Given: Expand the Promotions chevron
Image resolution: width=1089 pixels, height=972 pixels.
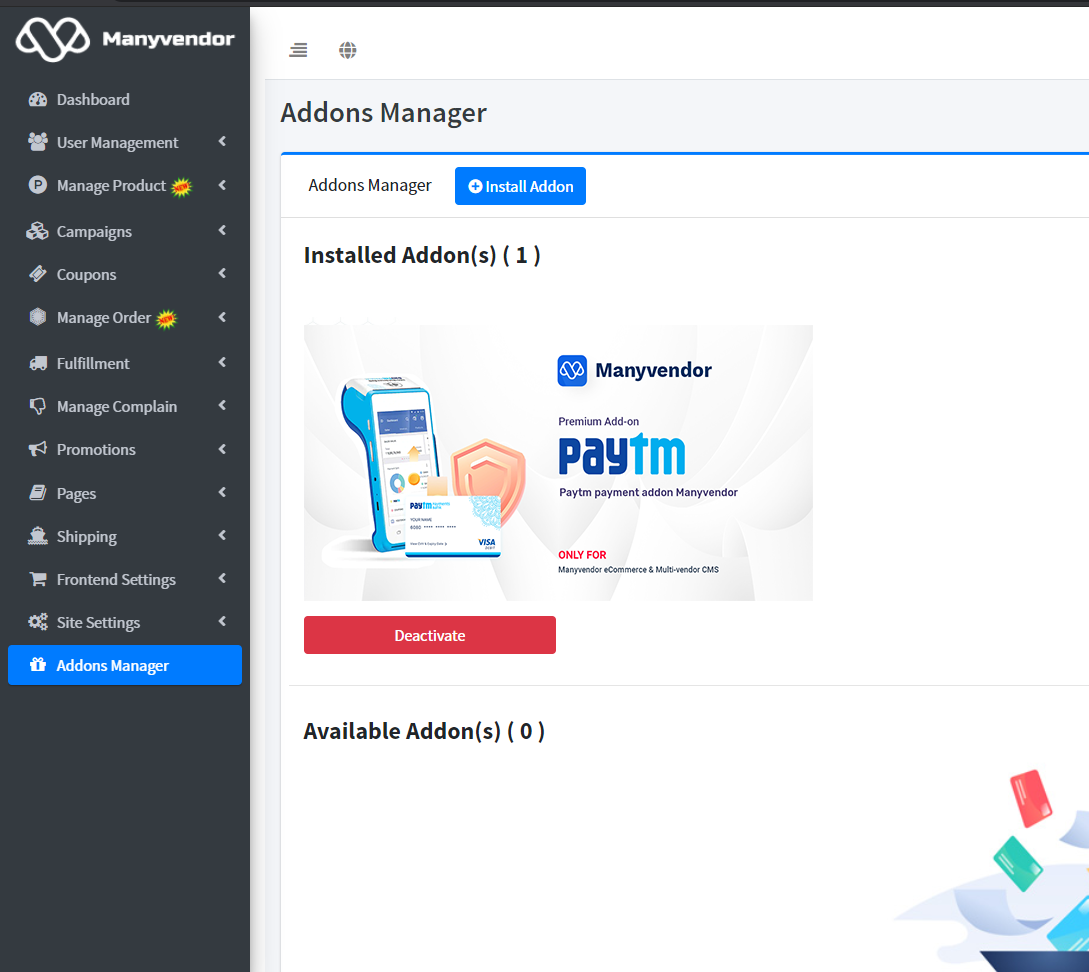Looking at the screenshot, I should (222, 449).
